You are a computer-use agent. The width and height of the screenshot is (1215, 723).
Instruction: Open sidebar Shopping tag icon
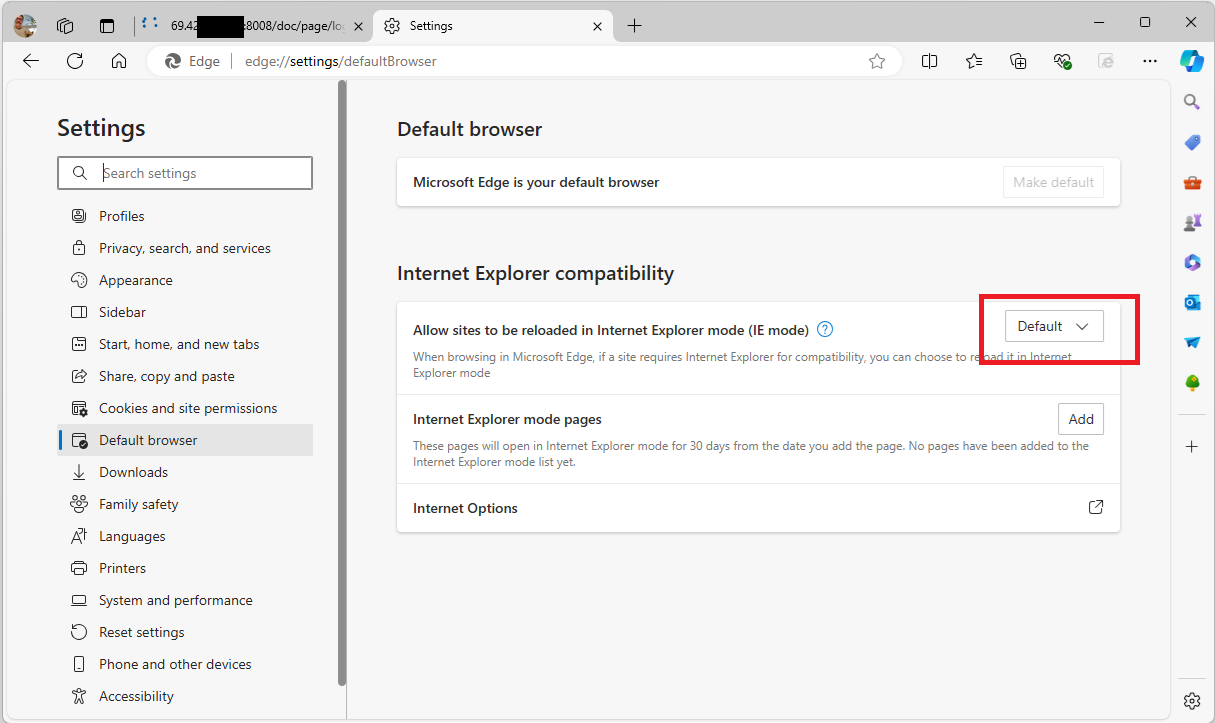1192,142
